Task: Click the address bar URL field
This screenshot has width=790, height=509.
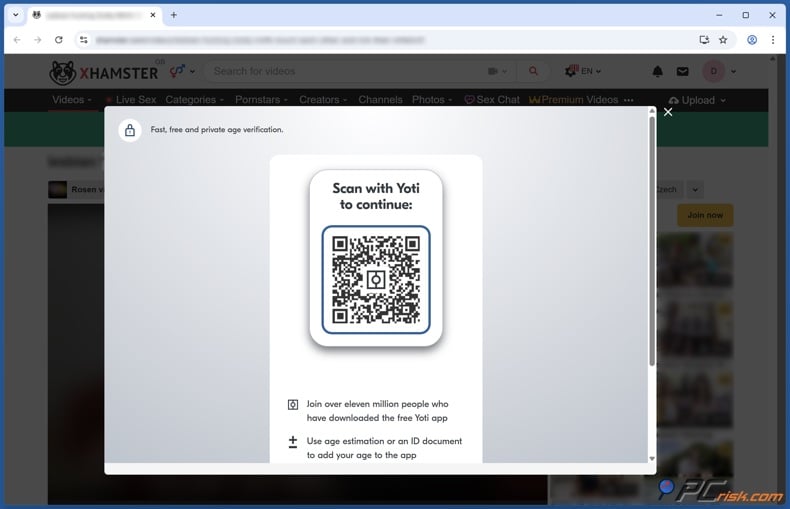Action: [x=393, y=40]
